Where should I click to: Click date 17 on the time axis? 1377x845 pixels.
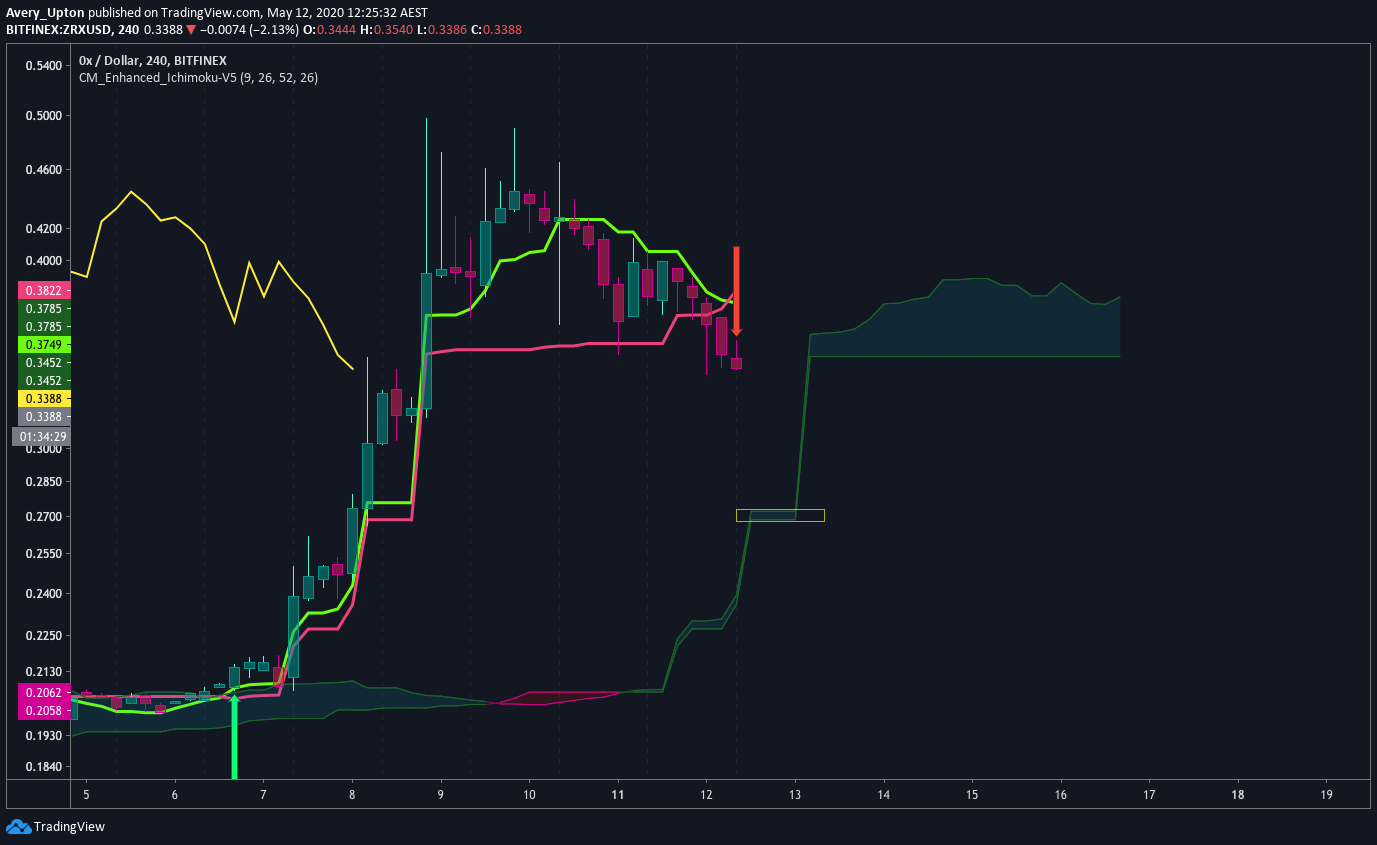click(1149, 795)
